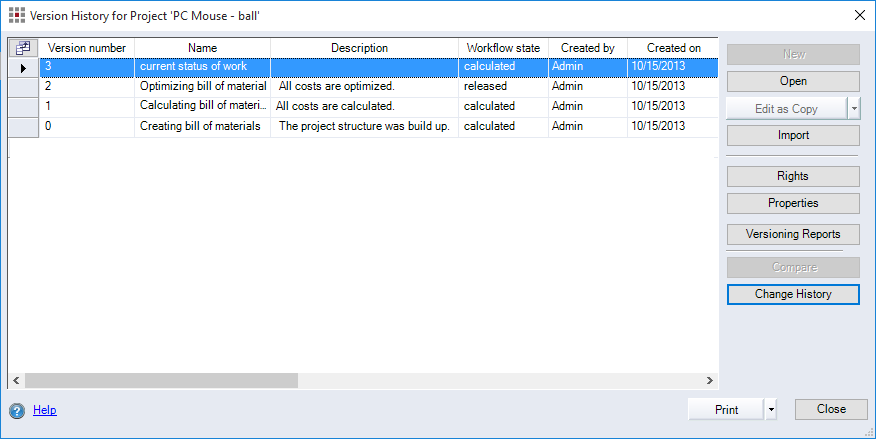Click the row indicator arrow for version 3
876x439 pixels.
(x=23, y=67)
